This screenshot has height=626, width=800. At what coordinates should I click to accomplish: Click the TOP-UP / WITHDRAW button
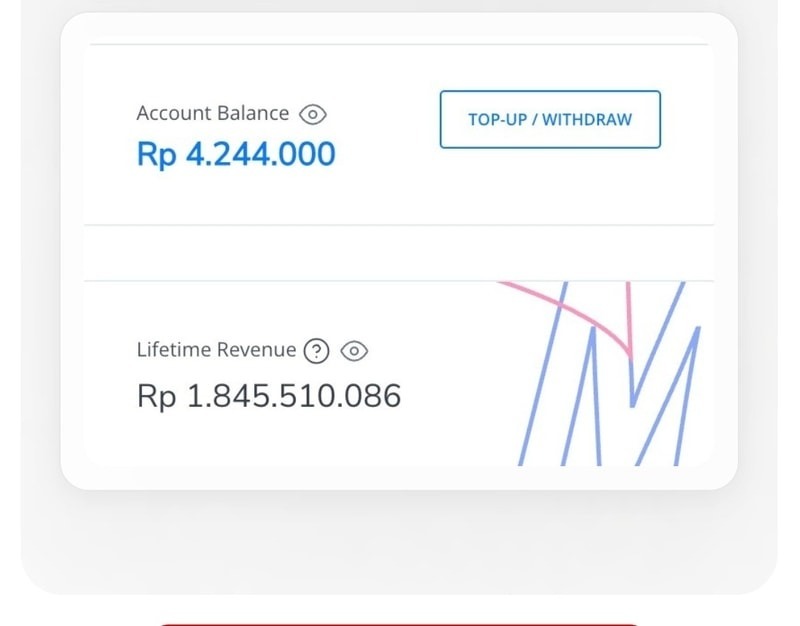tap(550, 120)
